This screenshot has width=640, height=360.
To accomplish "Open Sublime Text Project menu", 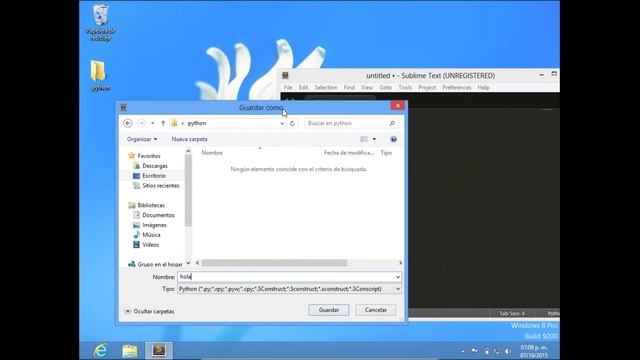I will click(x=427, y=87).
